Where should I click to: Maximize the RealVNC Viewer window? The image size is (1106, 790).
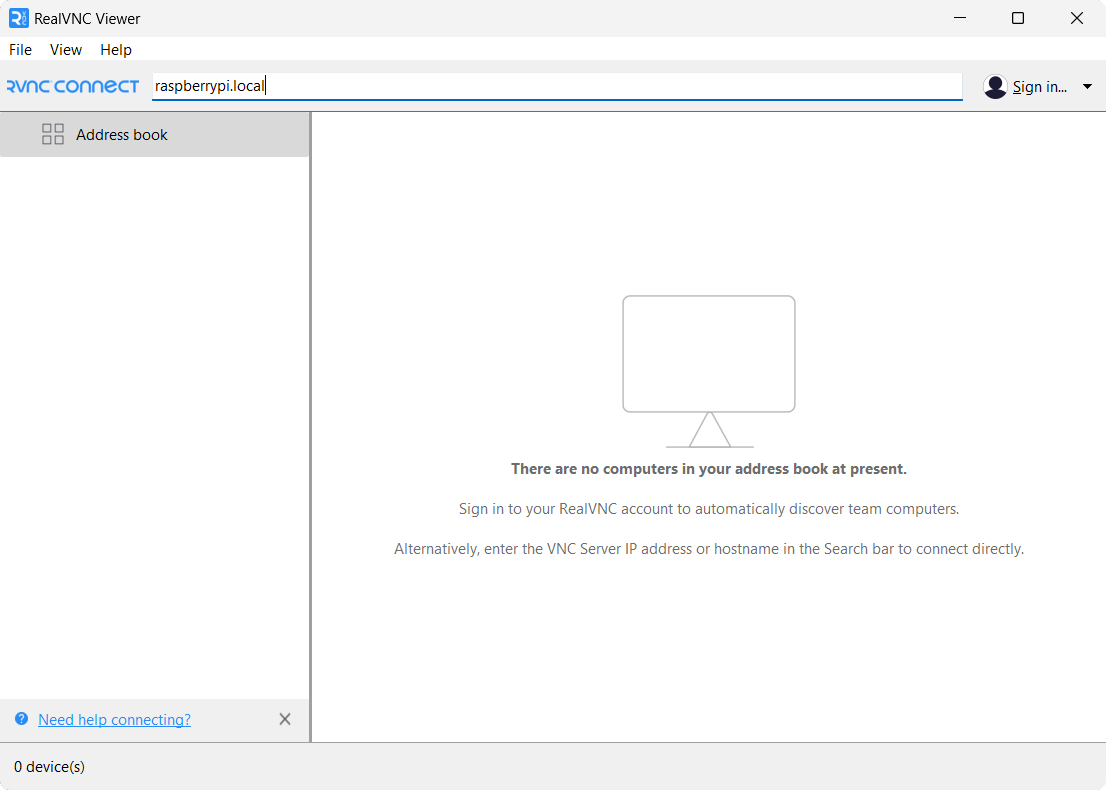[1018, 18]
